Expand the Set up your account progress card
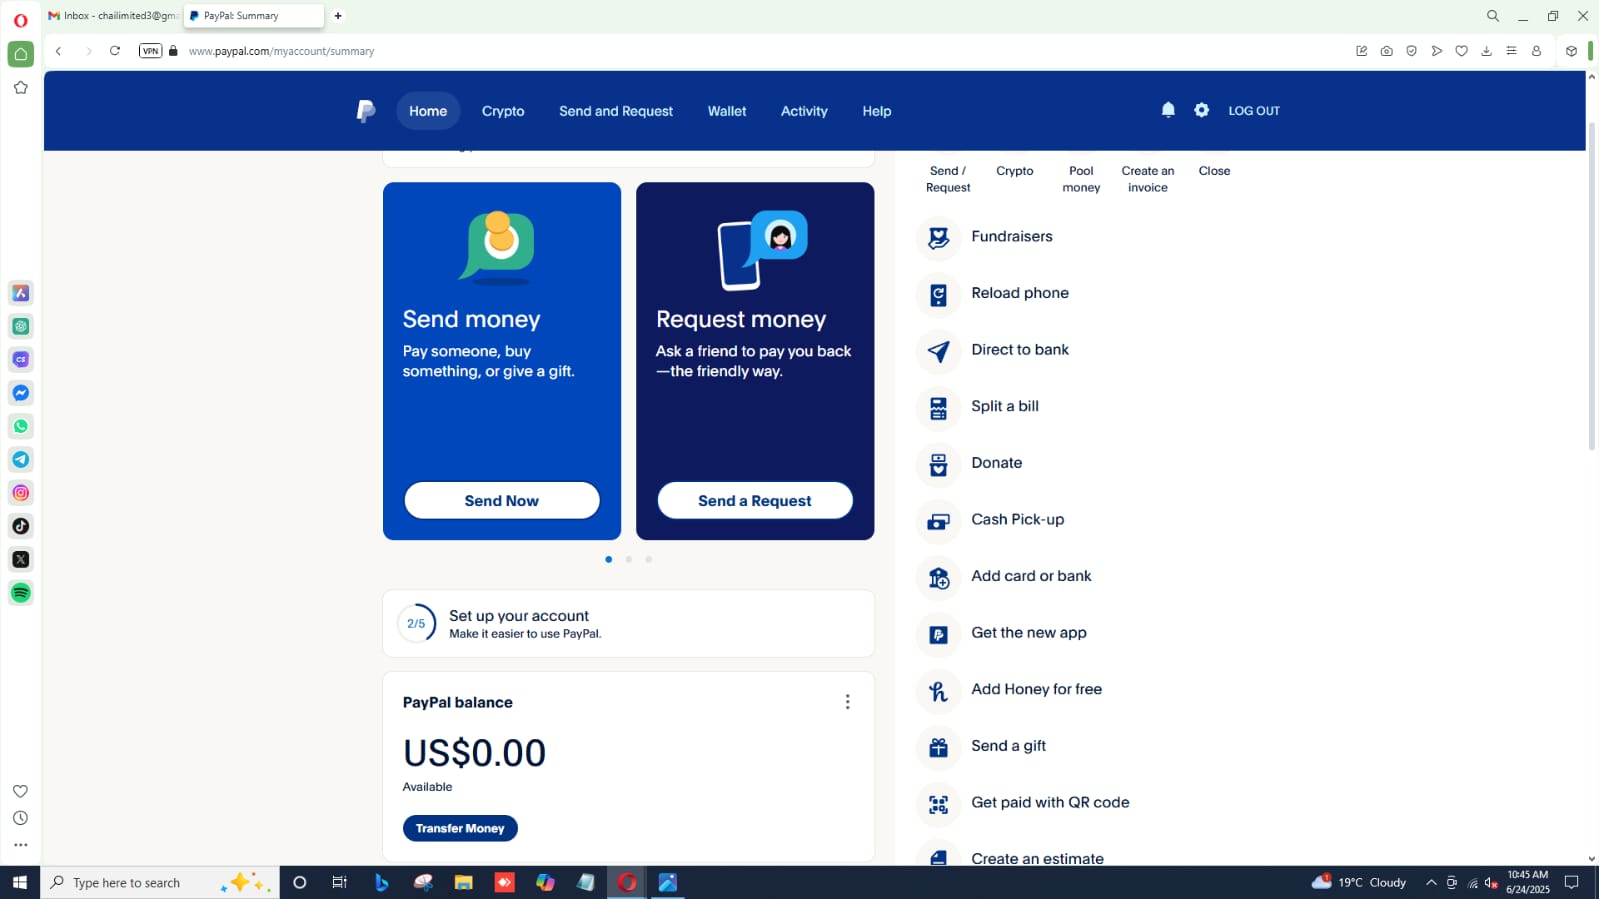Screen dimensions: 1599x899 pyautogui.click(x=628, y=623)
